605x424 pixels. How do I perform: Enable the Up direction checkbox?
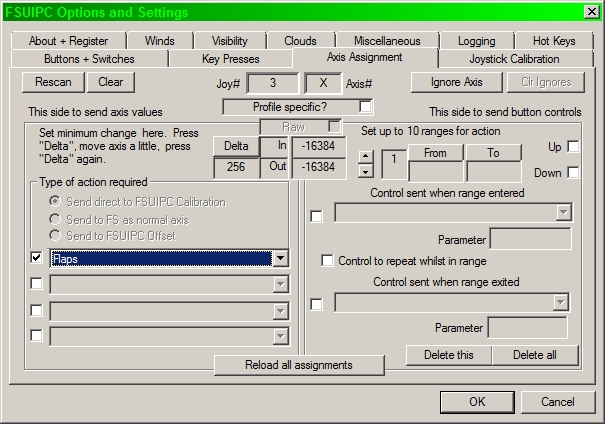[573, 147]
